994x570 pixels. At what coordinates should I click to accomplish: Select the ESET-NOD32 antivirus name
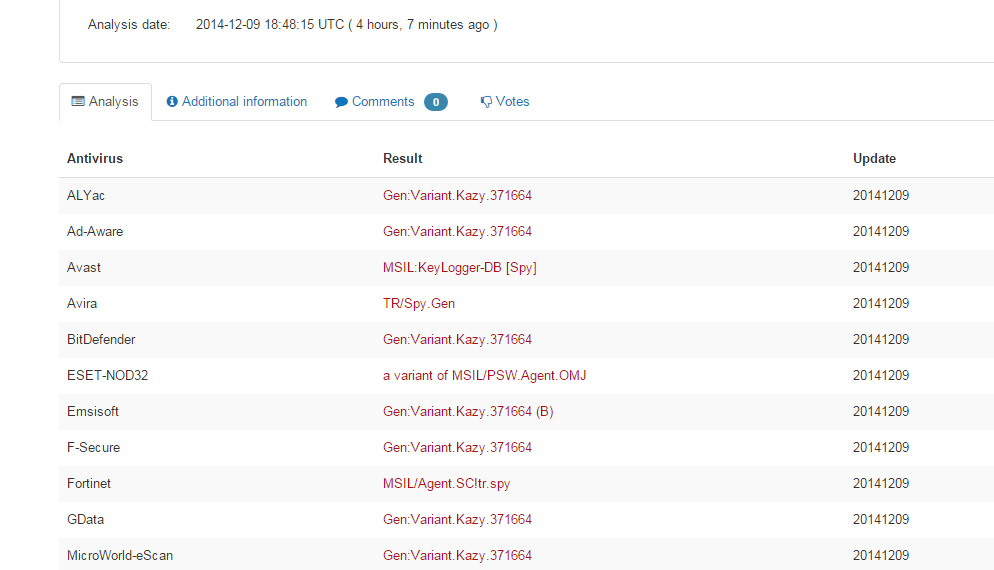point(107,375)
